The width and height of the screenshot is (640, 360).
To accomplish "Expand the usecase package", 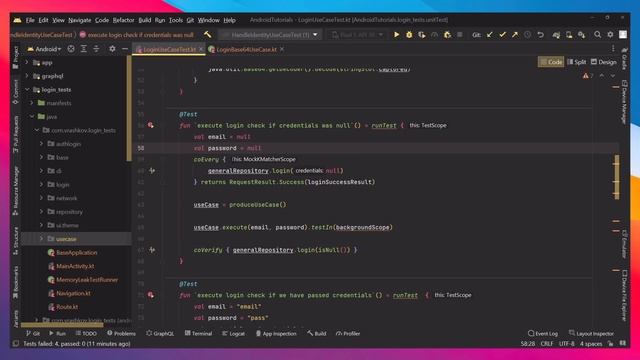I will 41,238.
